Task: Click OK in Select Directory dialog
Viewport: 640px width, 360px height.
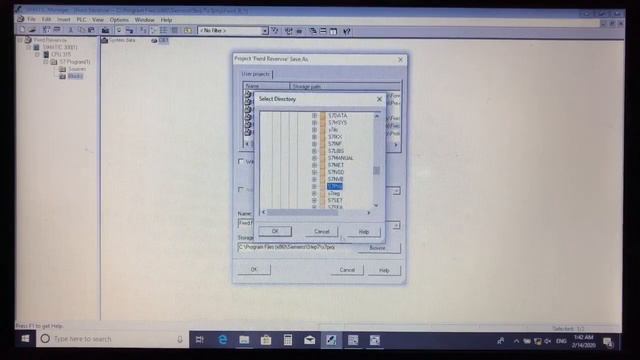Action: [275, 231]
